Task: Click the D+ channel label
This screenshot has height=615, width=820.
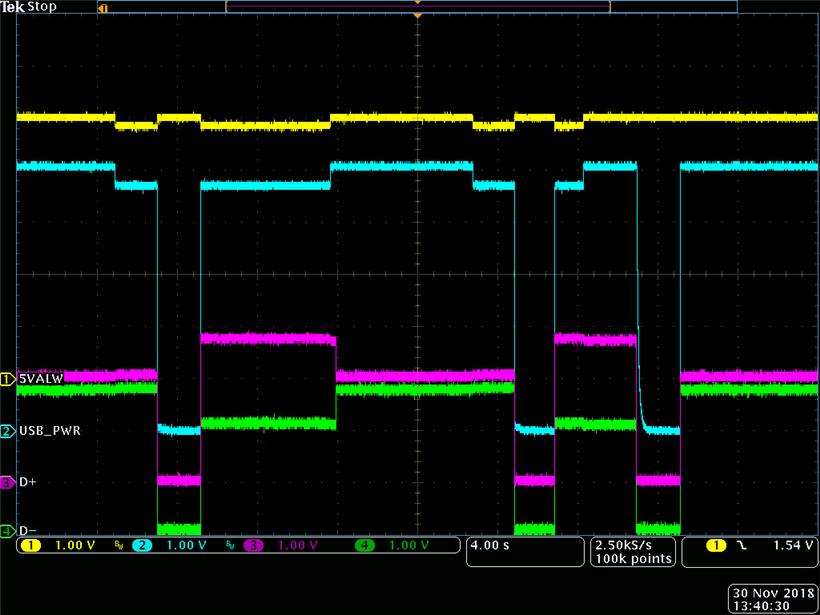Action: (28, 482)
